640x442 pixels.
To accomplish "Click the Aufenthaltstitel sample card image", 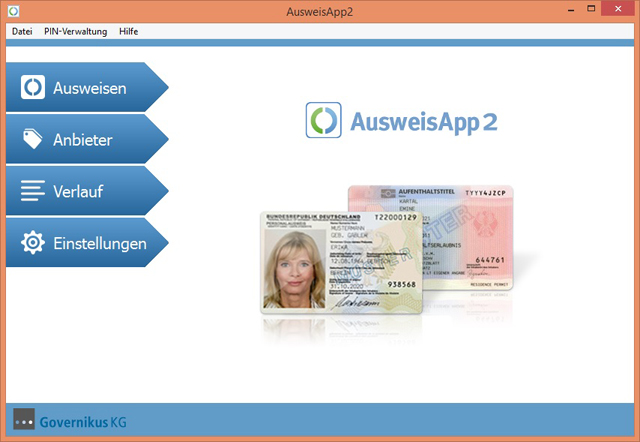I will 467,238.
